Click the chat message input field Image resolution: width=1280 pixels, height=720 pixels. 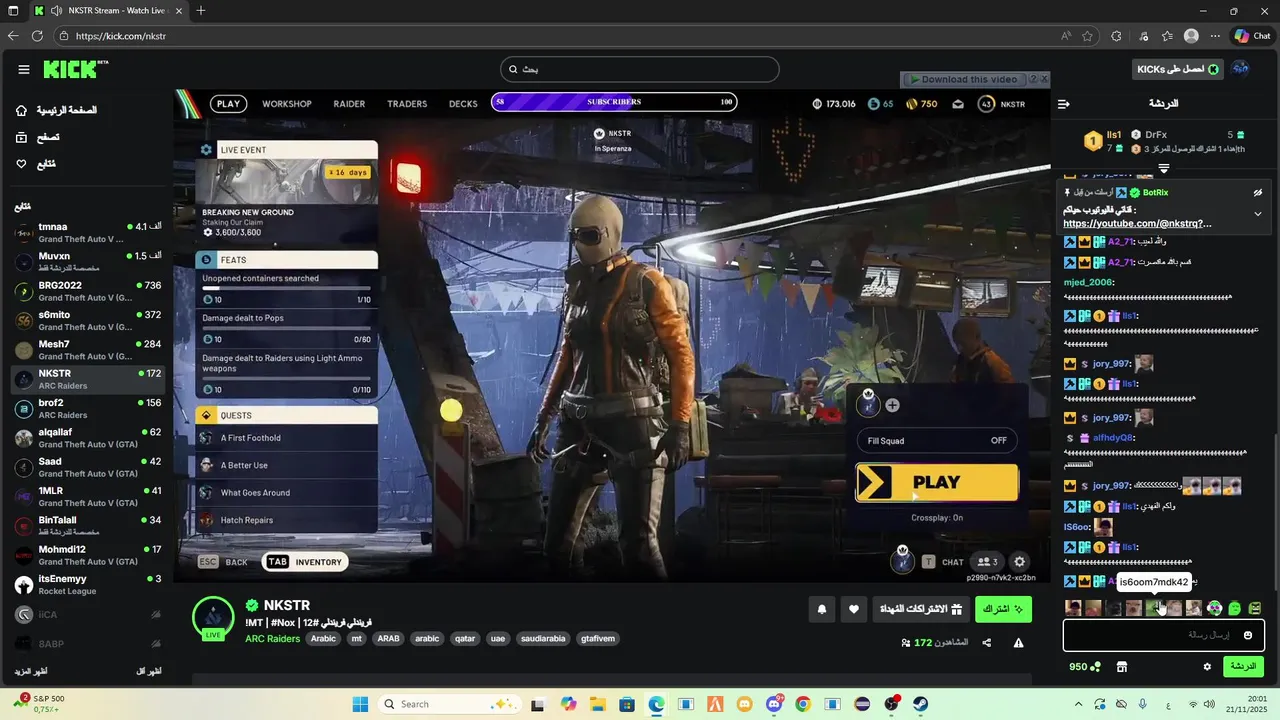pos(1163,635)
